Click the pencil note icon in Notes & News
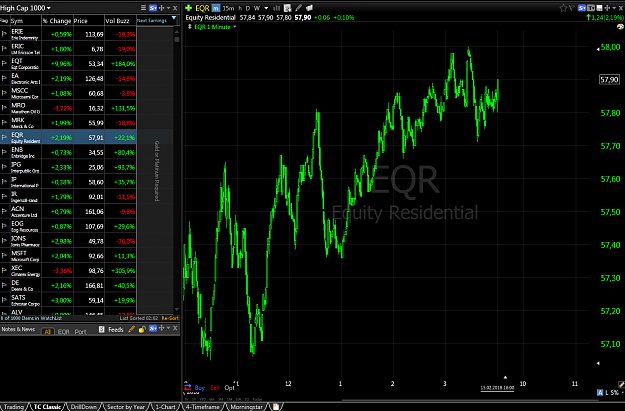Image resolution: width=625 pixels, height=411 pixels. [x=132, y=329]
